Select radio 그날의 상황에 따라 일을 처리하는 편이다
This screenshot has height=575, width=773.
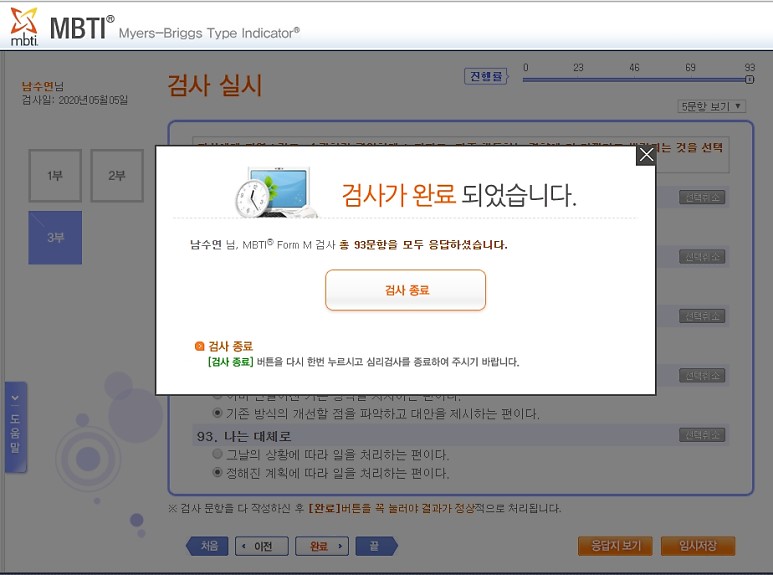pos(217,454)
